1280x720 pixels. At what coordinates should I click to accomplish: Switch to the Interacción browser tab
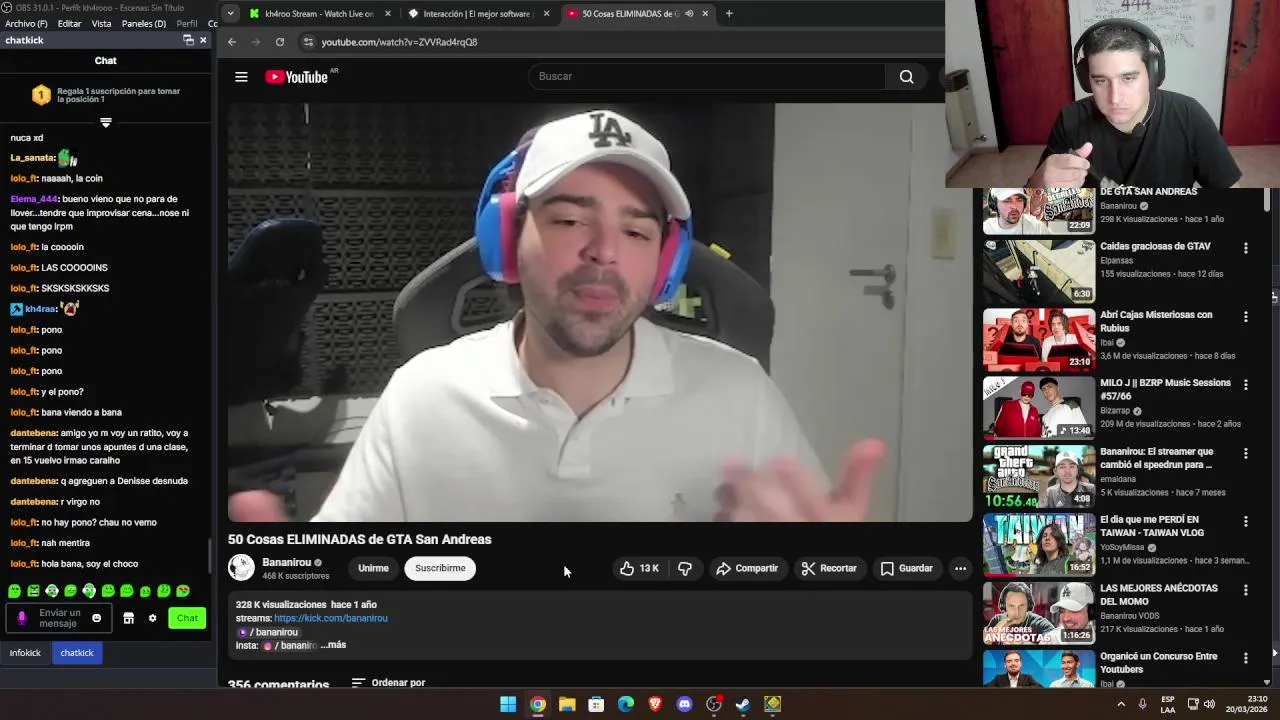coord(478,14)
